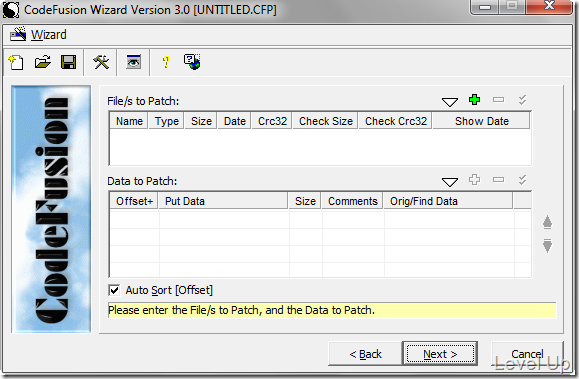Viewport: 579px width, 379px height.
Task: Click minus icon in Data to Patch row
Action: click(498, 180)
